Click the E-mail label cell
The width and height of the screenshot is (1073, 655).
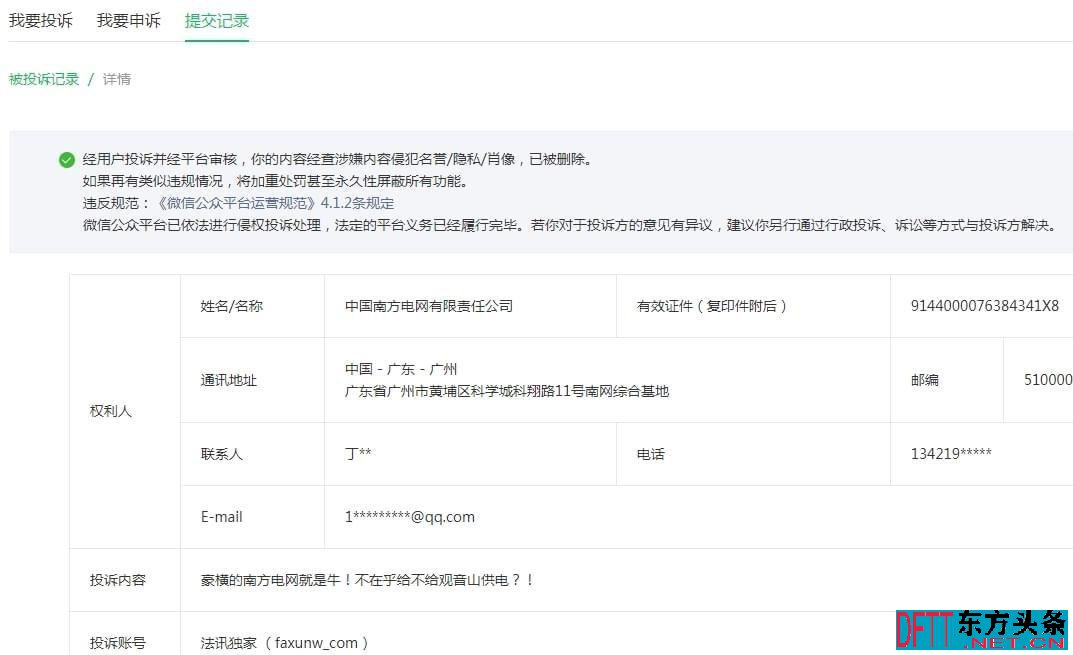tap(222, 517)
